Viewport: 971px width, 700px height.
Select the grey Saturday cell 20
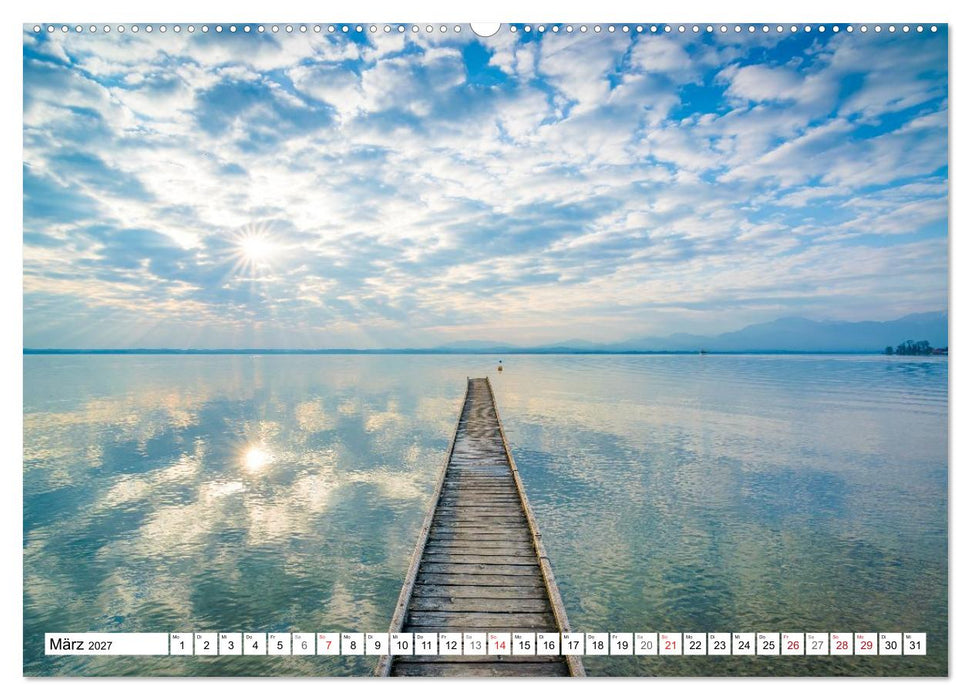point(646,644)
